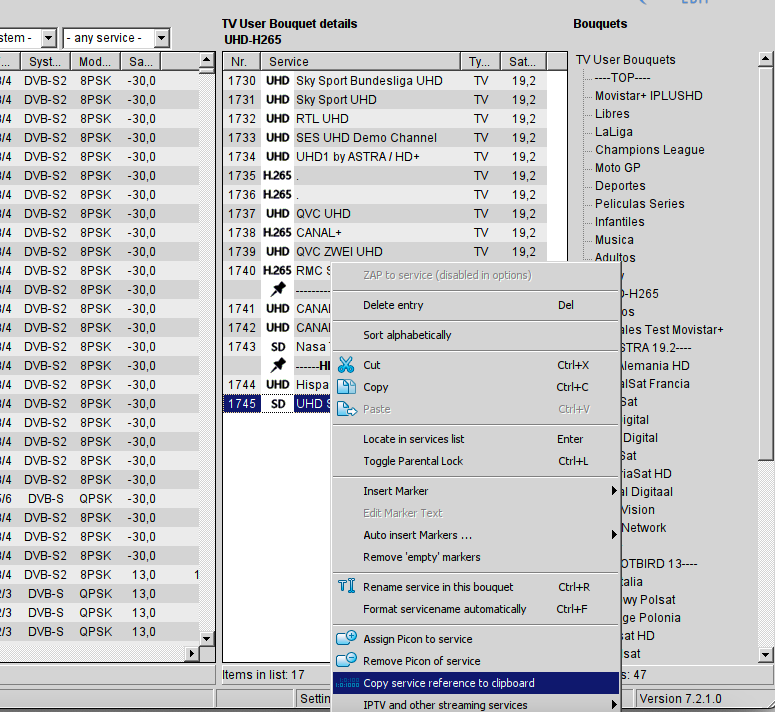Open the Champions League bouquet

coord(649,150)
